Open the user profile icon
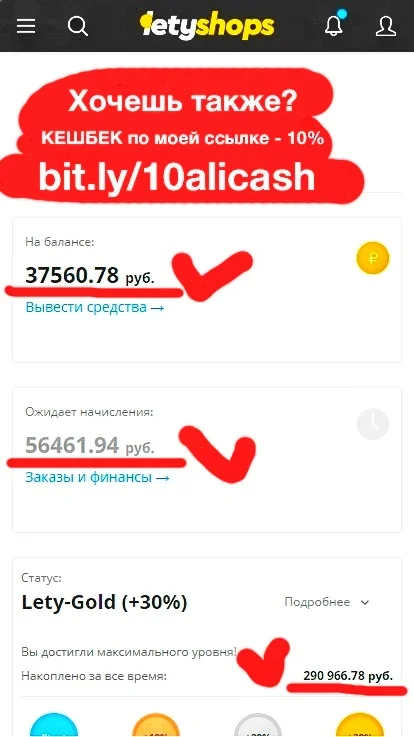 tap(386, 26)
